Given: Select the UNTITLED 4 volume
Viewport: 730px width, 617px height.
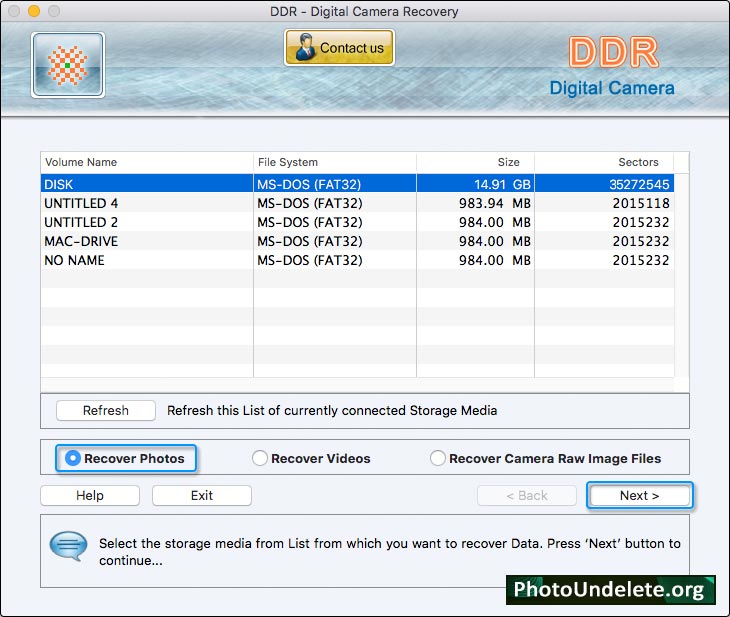Looking at the screenshot, I should click(357, 203).
